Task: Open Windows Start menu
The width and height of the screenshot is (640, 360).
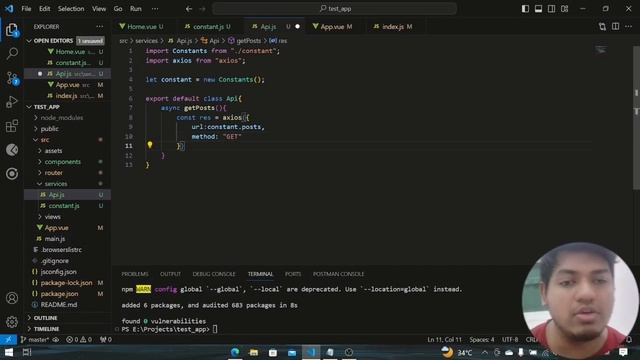Action: 9,352
